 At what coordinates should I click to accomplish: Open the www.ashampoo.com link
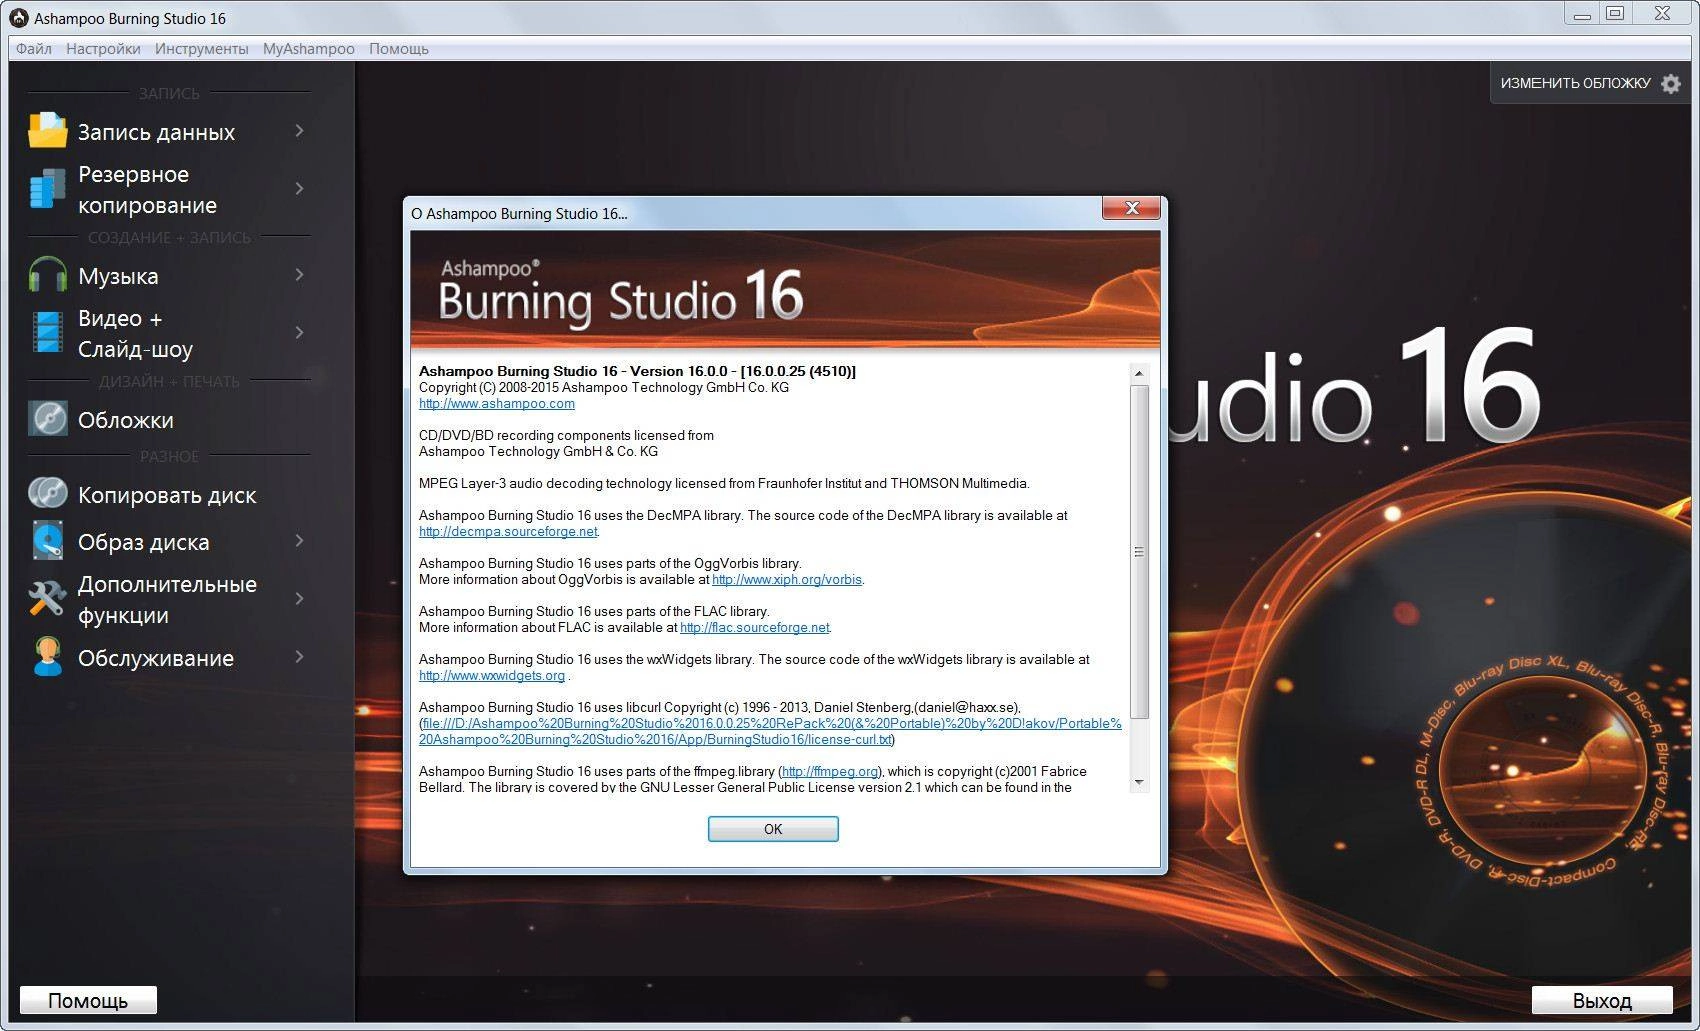tap(497, 404)
